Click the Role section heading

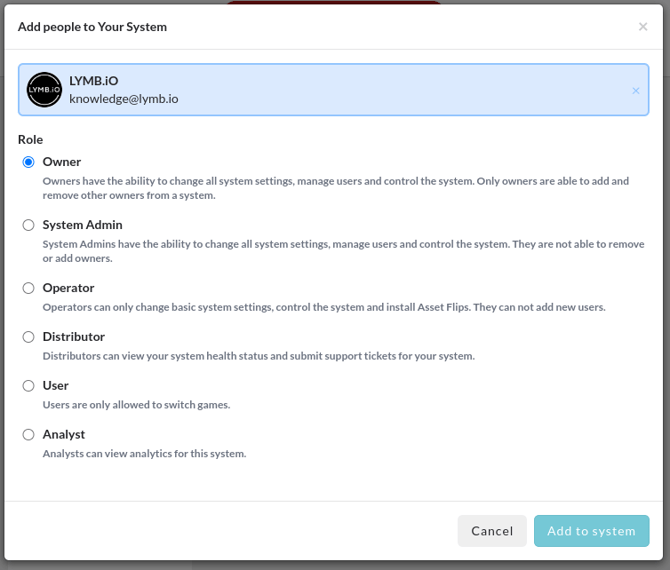point(30,140)
